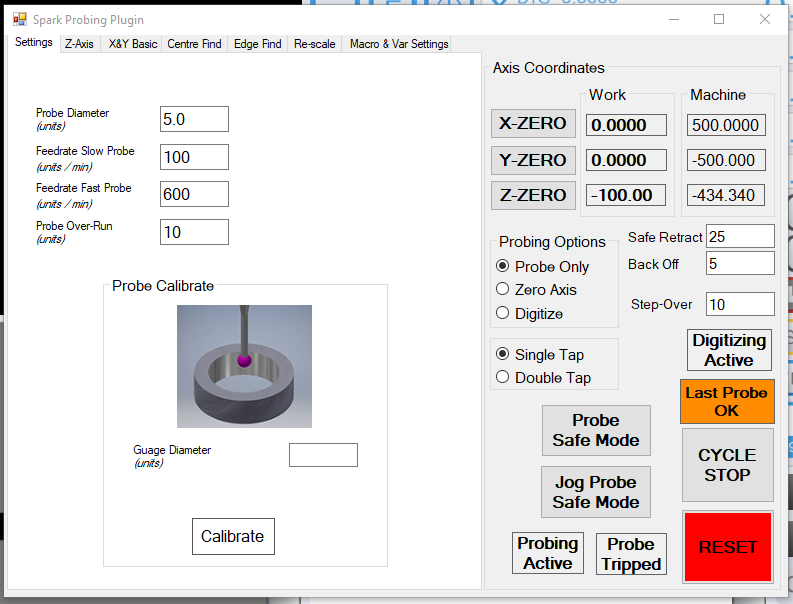
Task: Select the Zero Axis radio option
Action: pyautogui.click(x=537, y=290)
